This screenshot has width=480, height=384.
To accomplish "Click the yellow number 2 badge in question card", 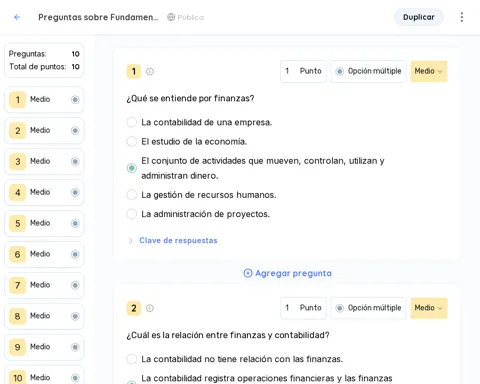I will pyautogui.click(x=134, y=308).
